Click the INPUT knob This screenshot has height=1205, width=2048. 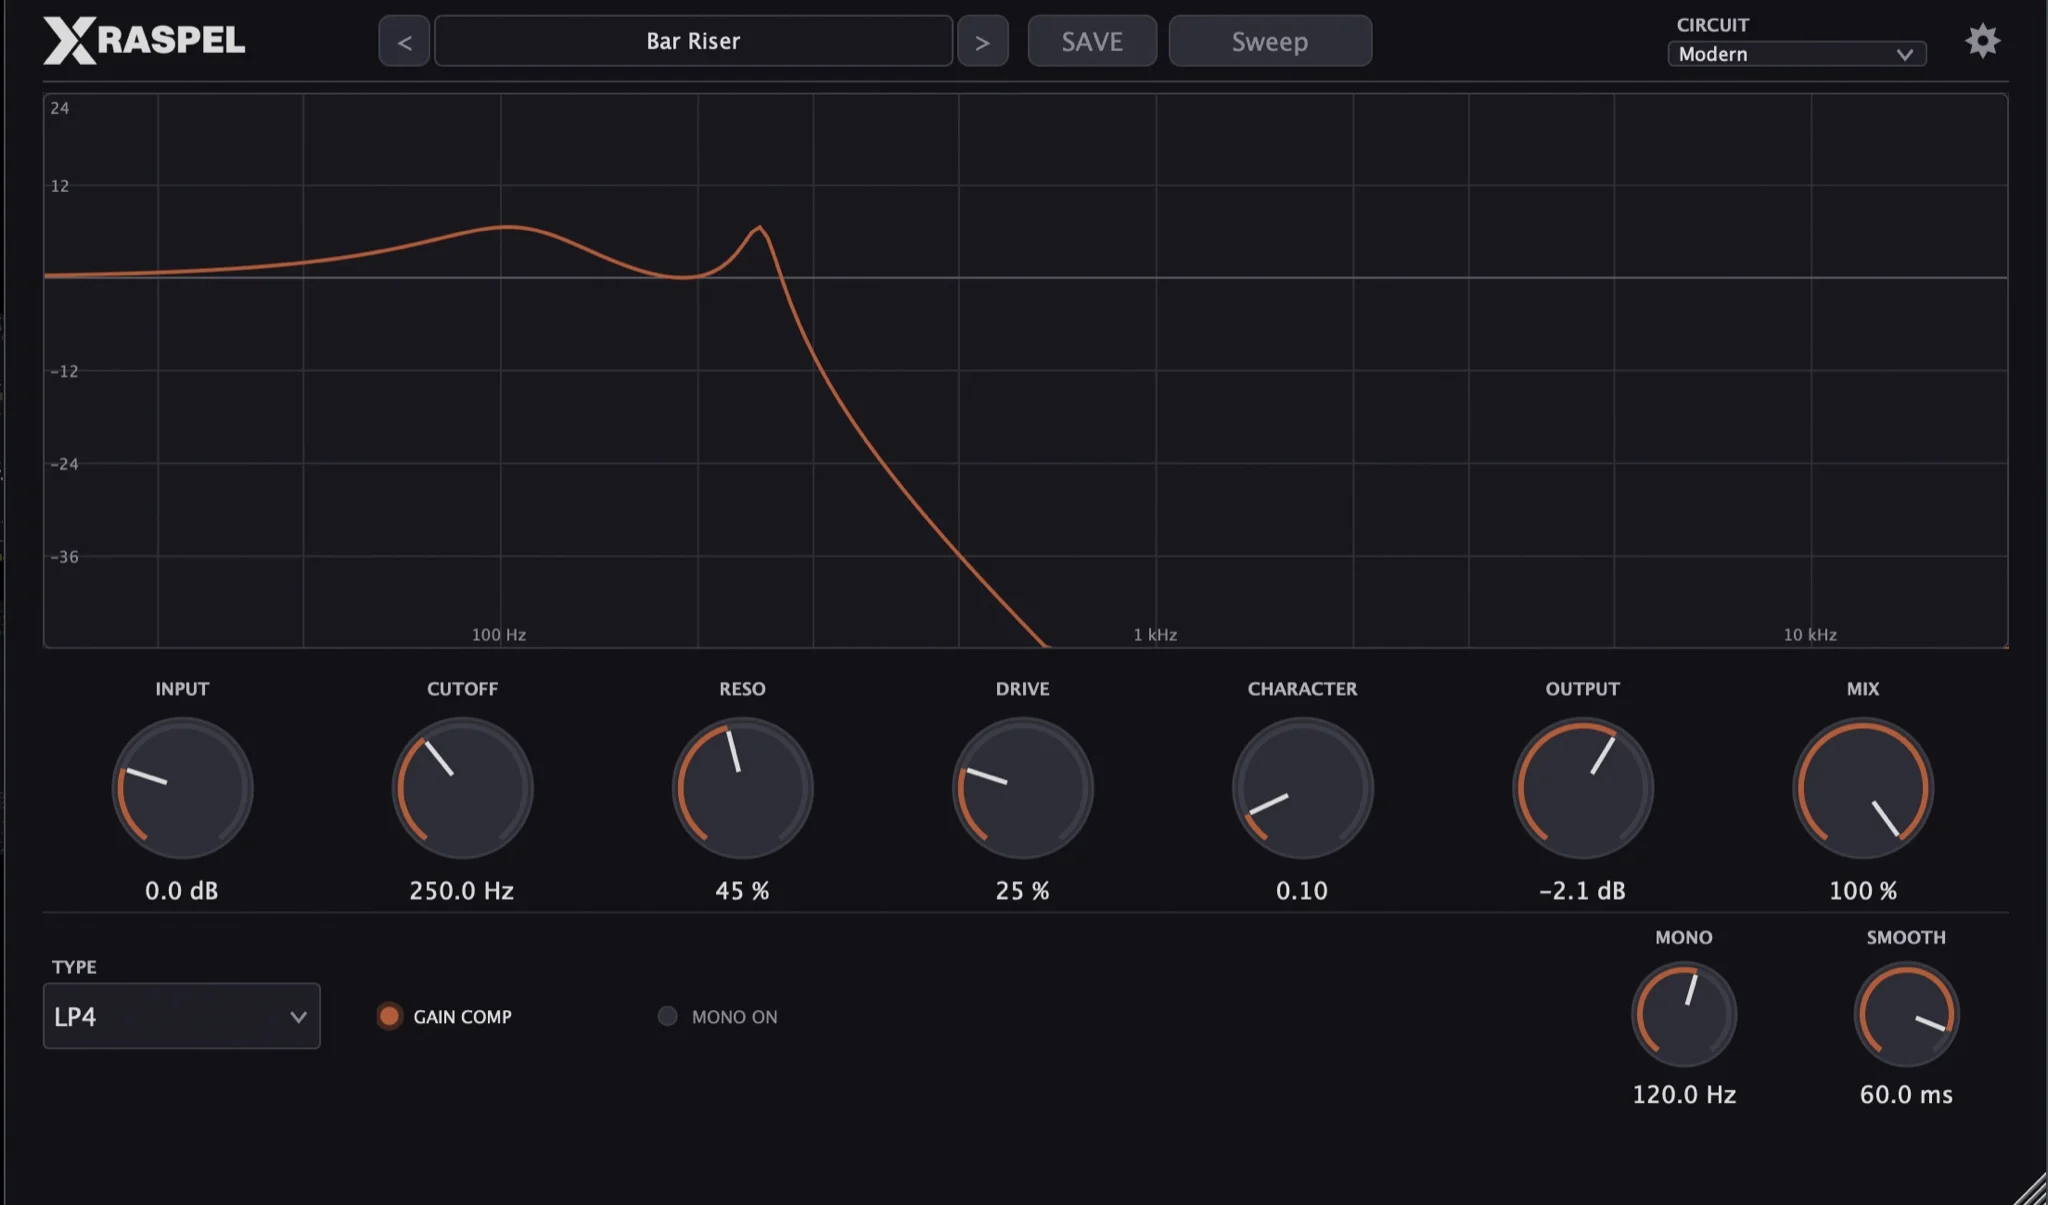pos(182,788)
